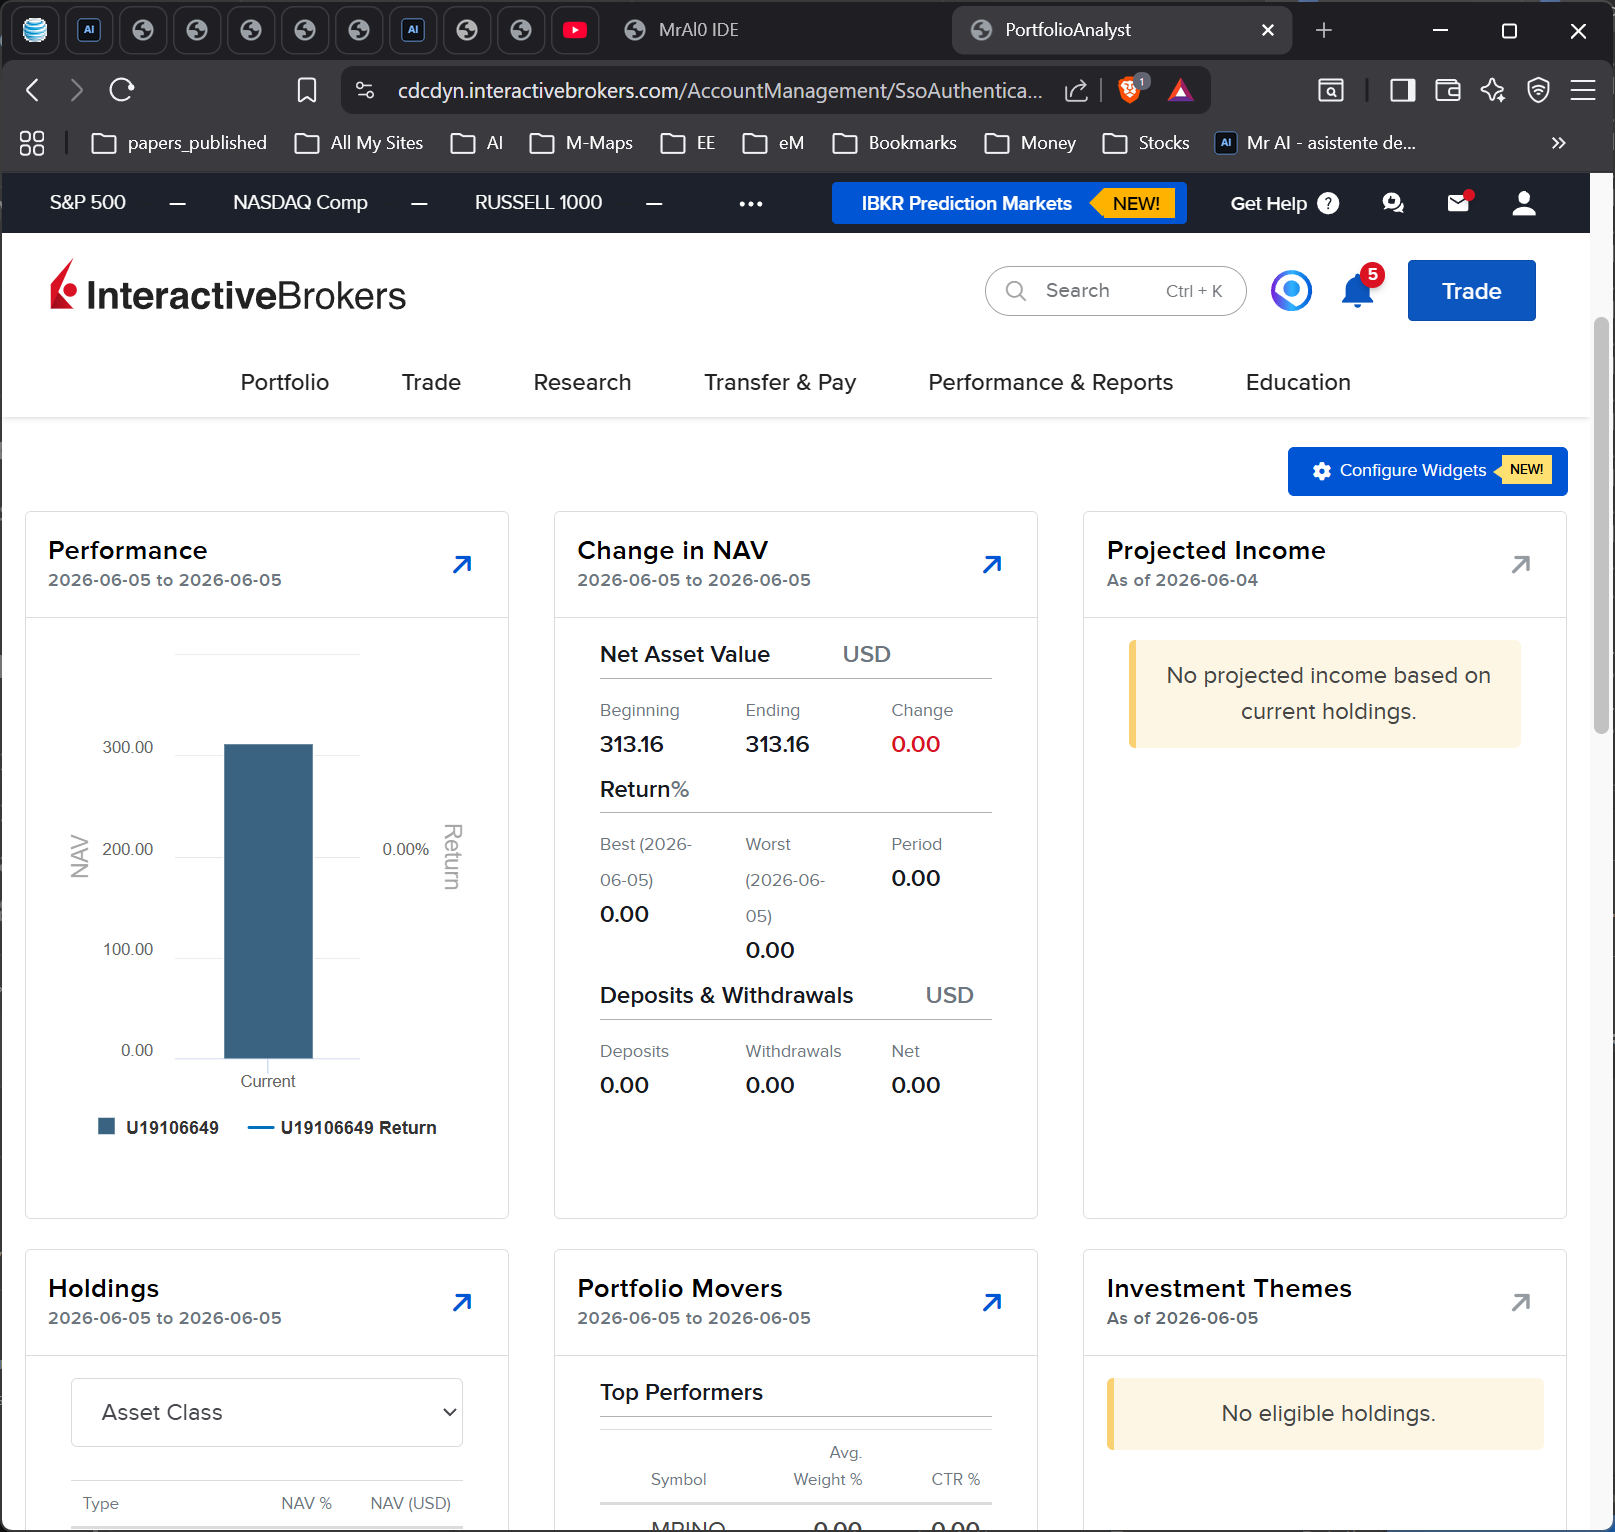
Task: Open the mail messages envelope icon
Action: 1459,203
